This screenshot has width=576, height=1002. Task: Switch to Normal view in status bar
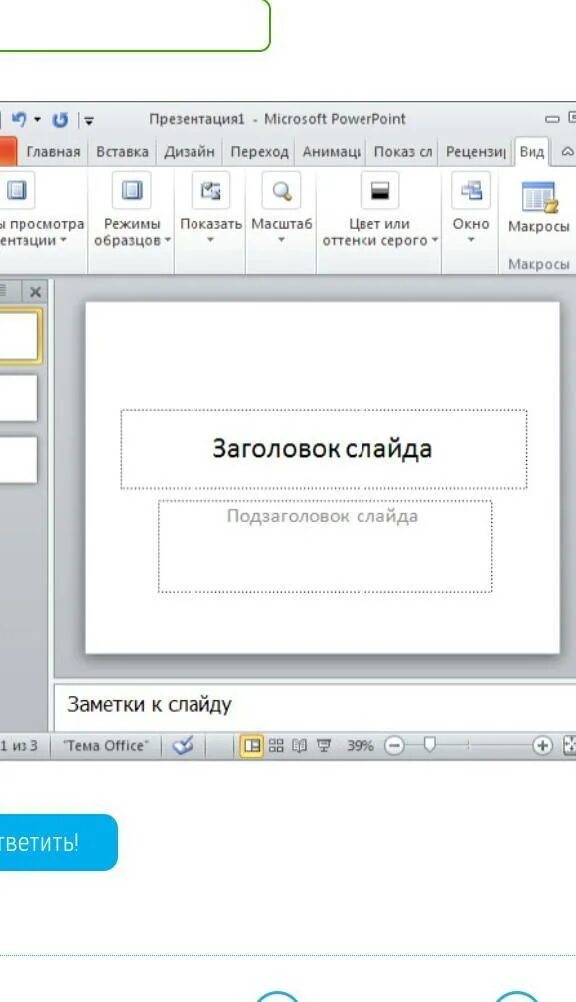[252, 746]
